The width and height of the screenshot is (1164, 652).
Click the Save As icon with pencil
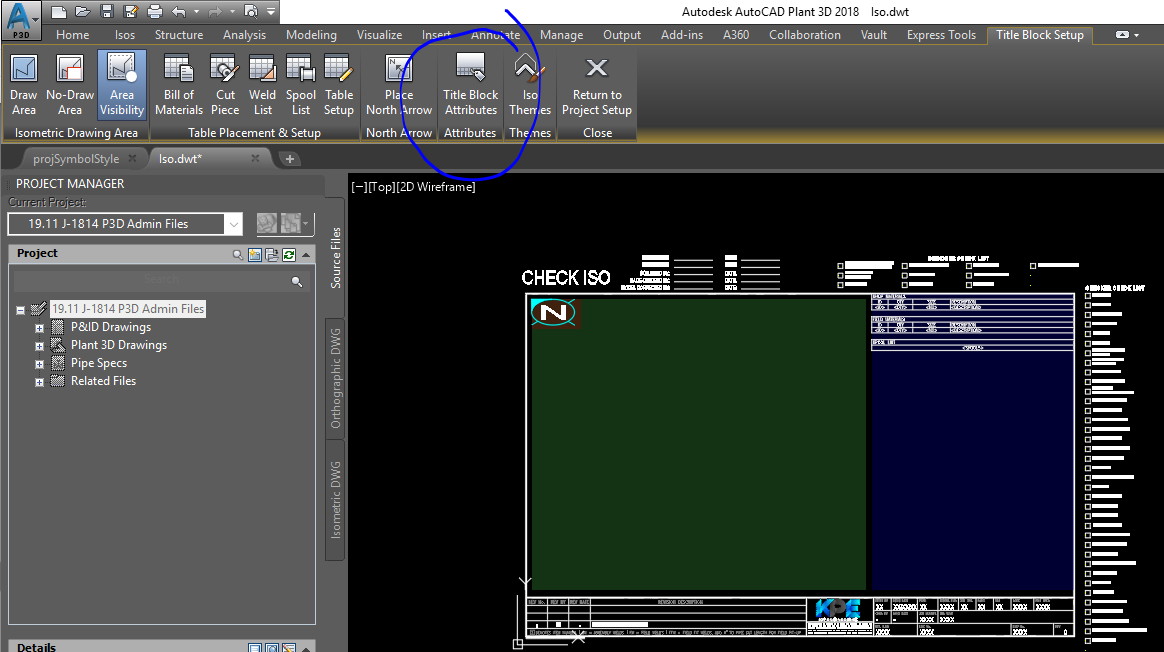click(131, 12)
